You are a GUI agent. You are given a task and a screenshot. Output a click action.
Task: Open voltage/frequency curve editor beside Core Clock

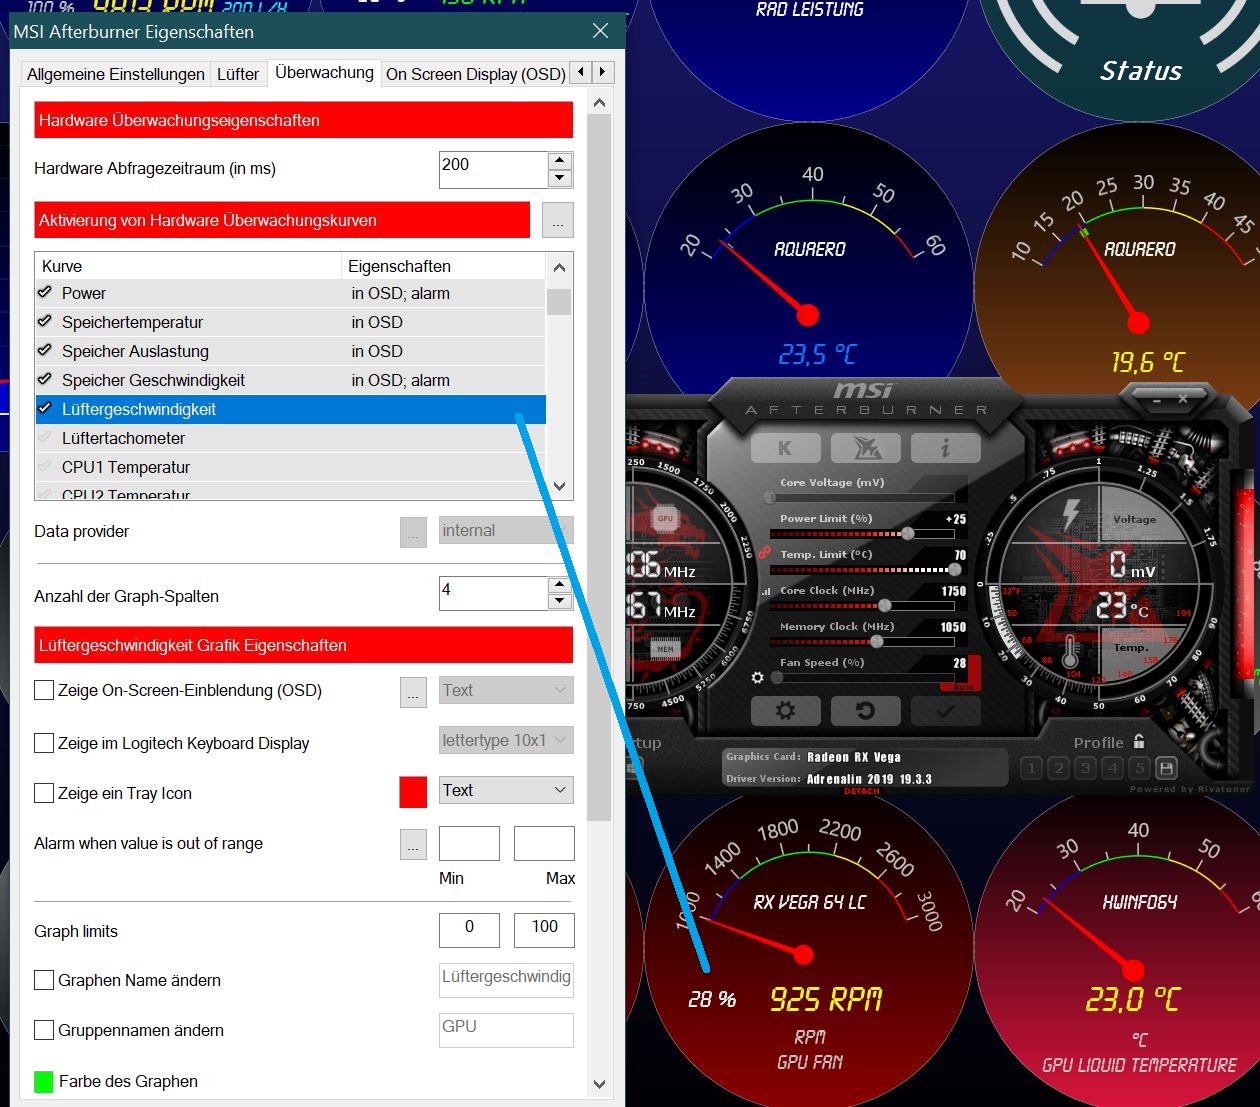[767, 591]
